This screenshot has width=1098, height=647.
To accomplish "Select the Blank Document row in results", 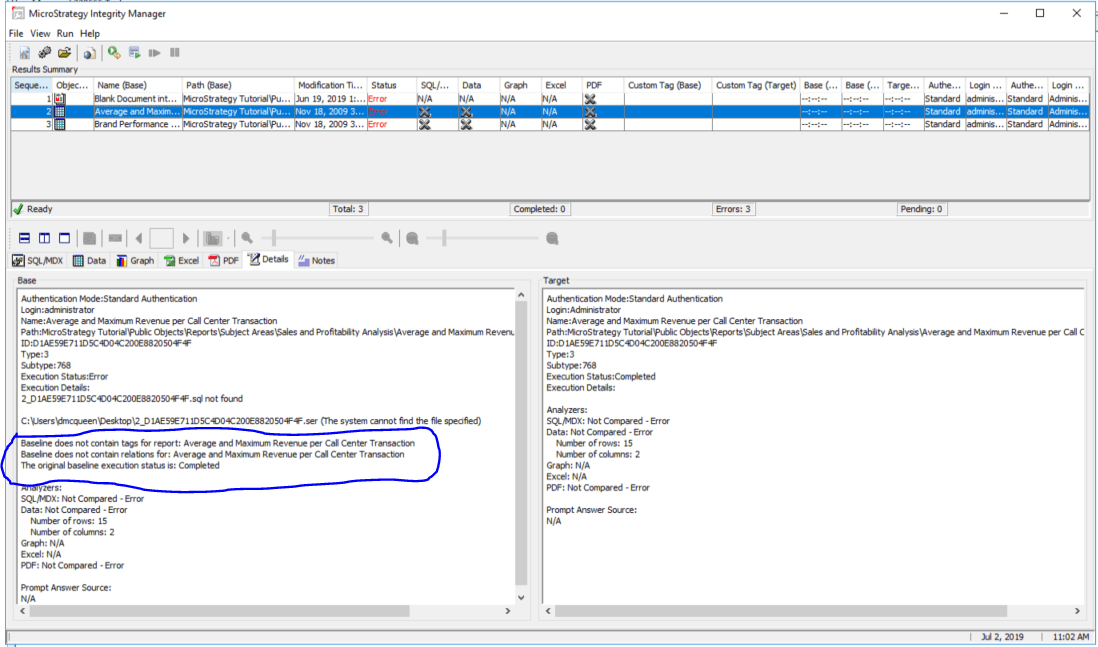I will [137, 99].
